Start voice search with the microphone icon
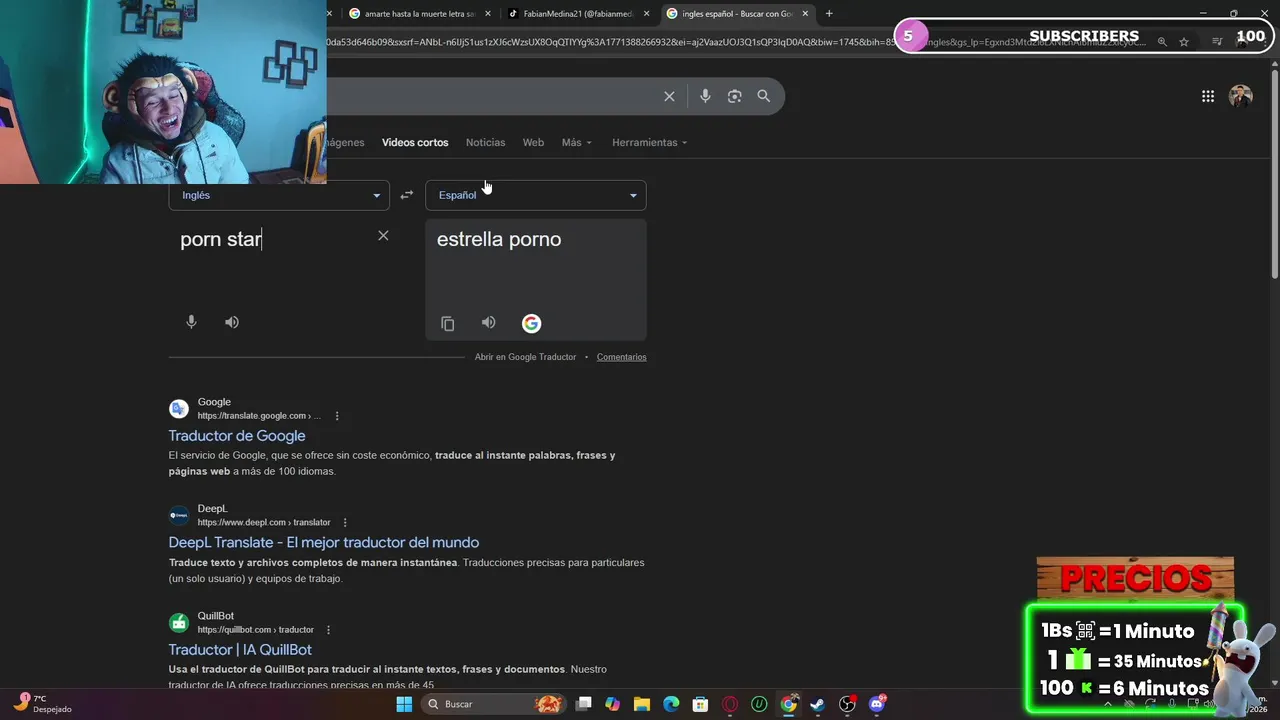This screenshot has height=720, width=1280. [x=705, y=96]
